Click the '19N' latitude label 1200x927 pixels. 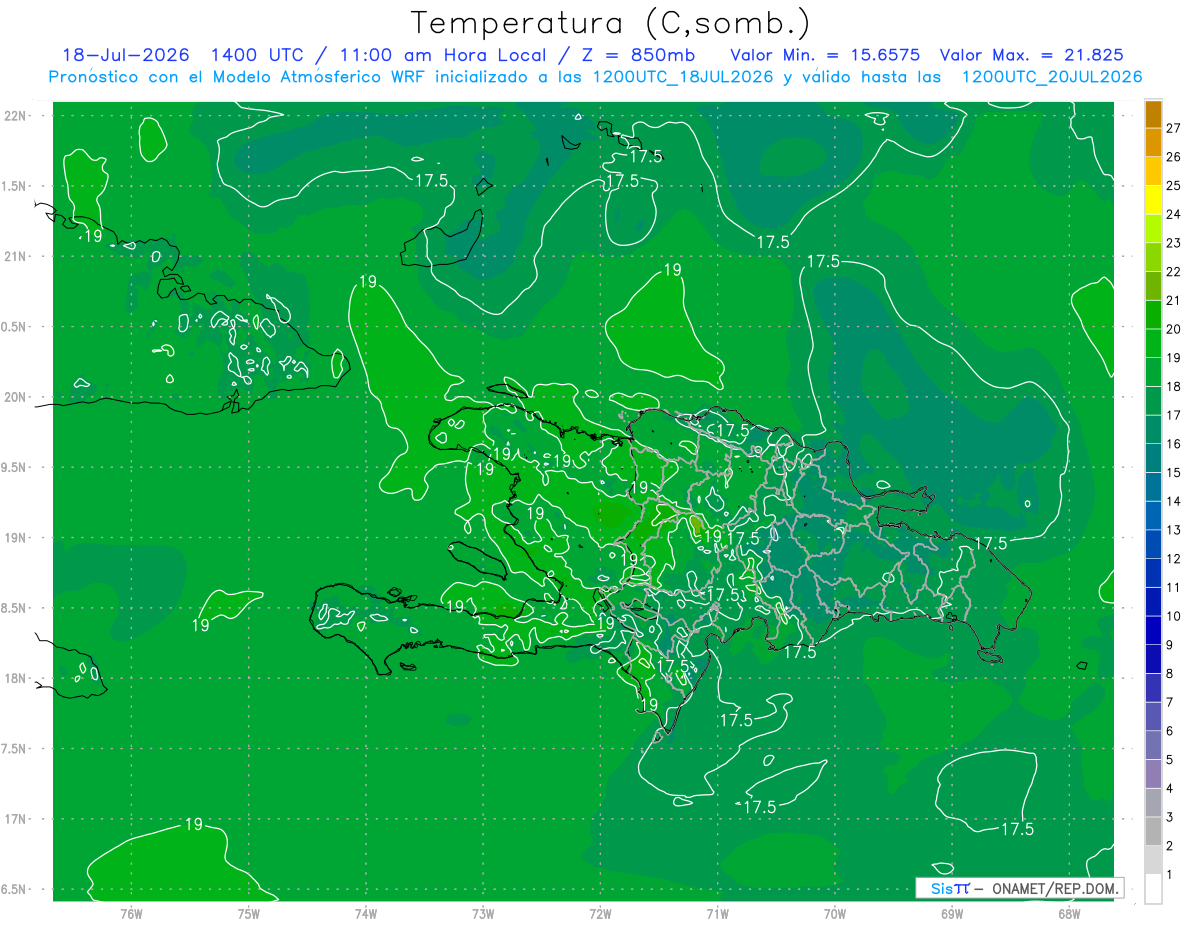click(x=17, y=537)
